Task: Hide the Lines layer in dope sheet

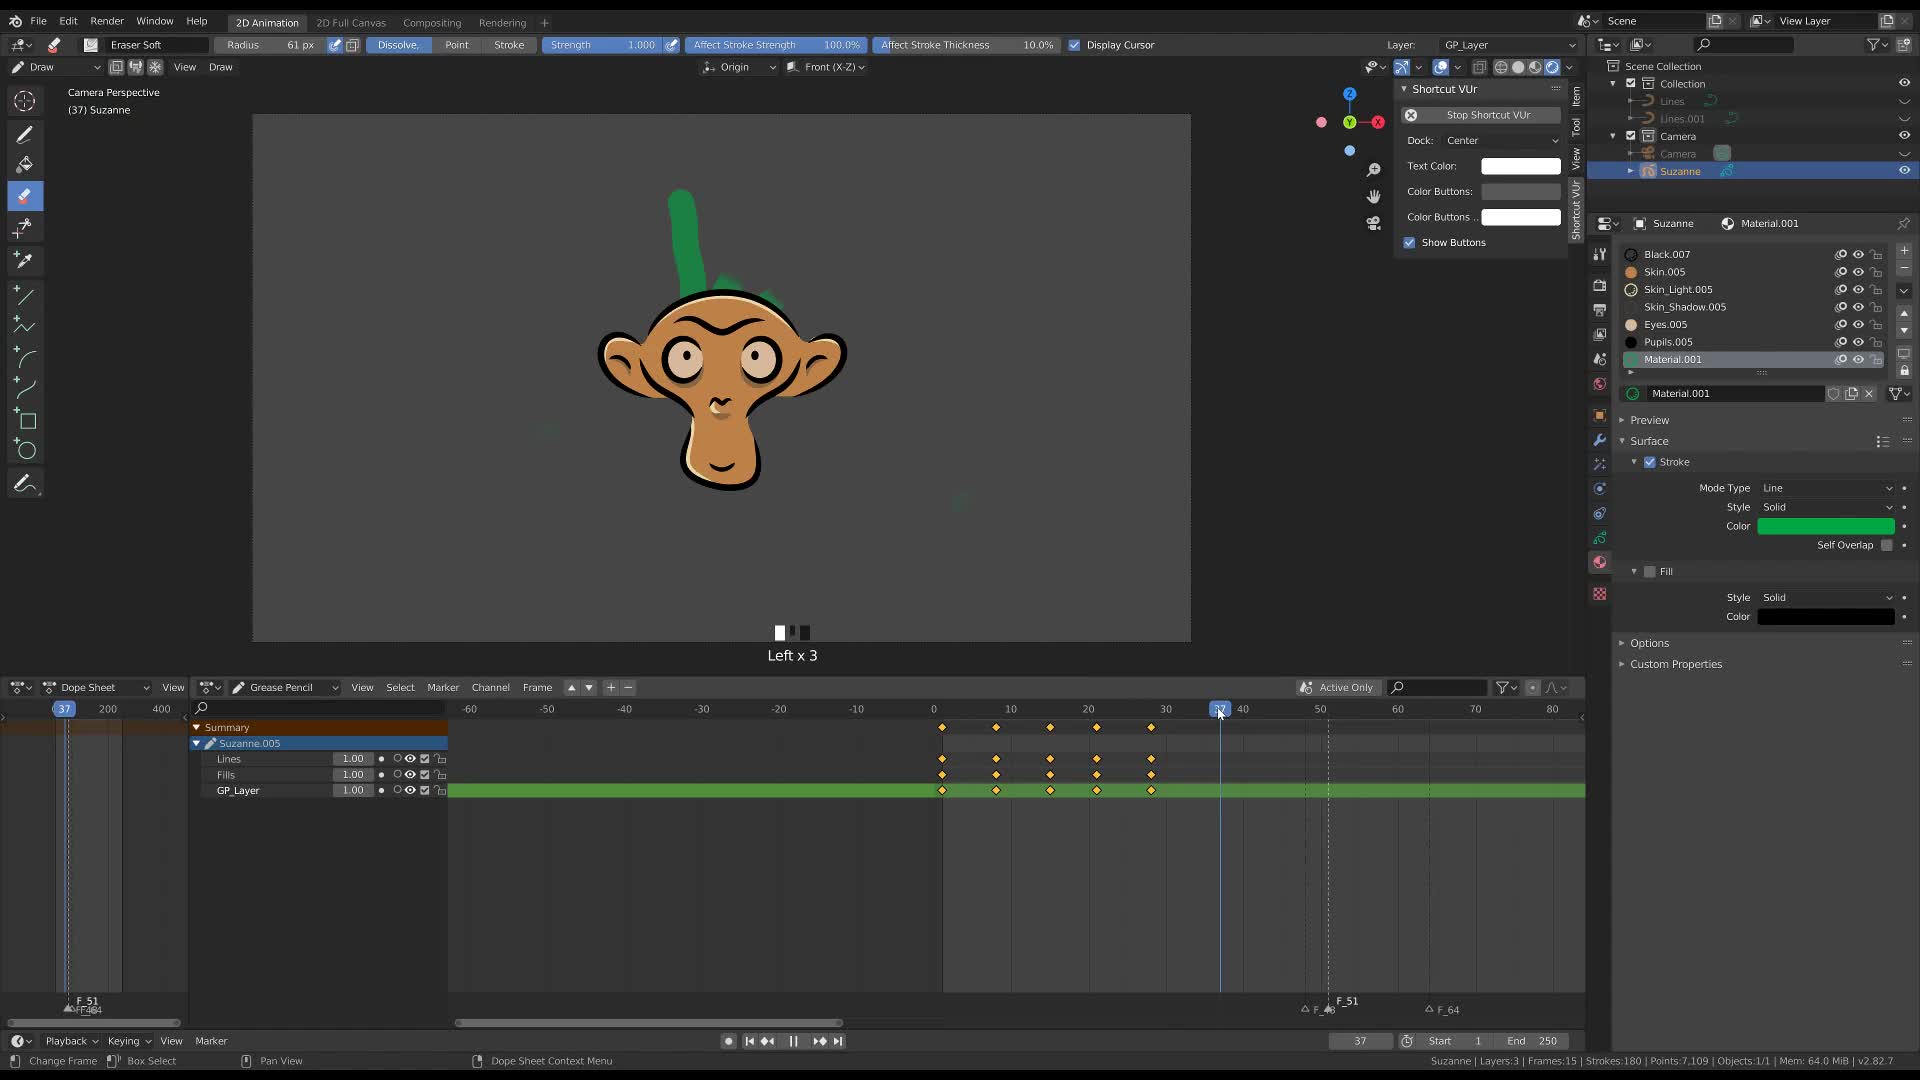Action: [410, 759]
